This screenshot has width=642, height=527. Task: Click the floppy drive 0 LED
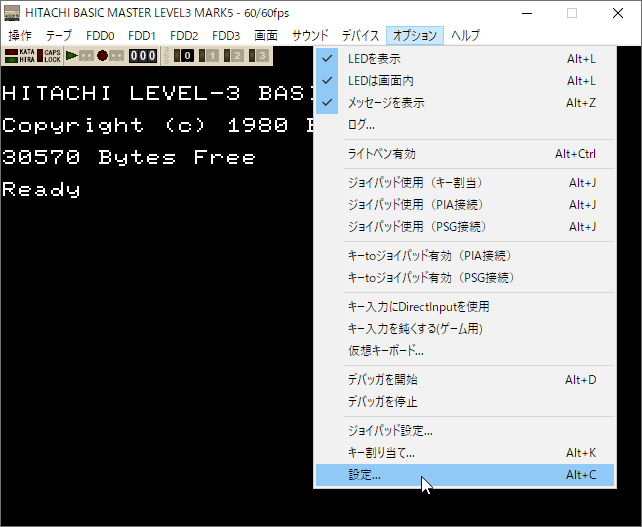coord(185,56)
